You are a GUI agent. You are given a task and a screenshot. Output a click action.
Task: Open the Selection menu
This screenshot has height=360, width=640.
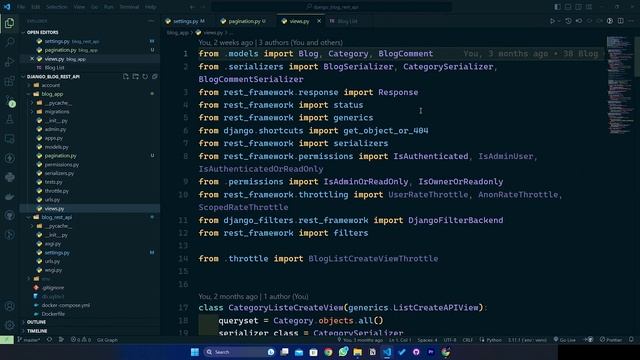57,7
